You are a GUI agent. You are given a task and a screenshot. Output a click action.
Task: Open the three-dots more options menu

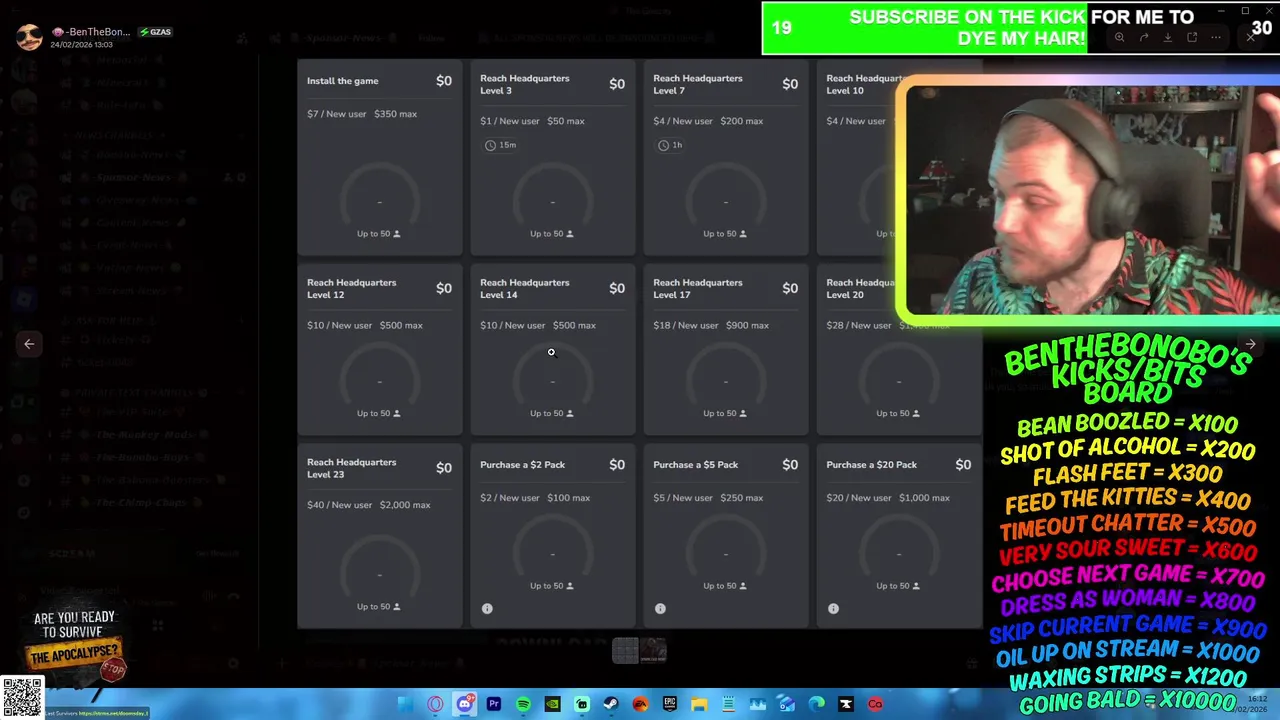click(1215, 37)
